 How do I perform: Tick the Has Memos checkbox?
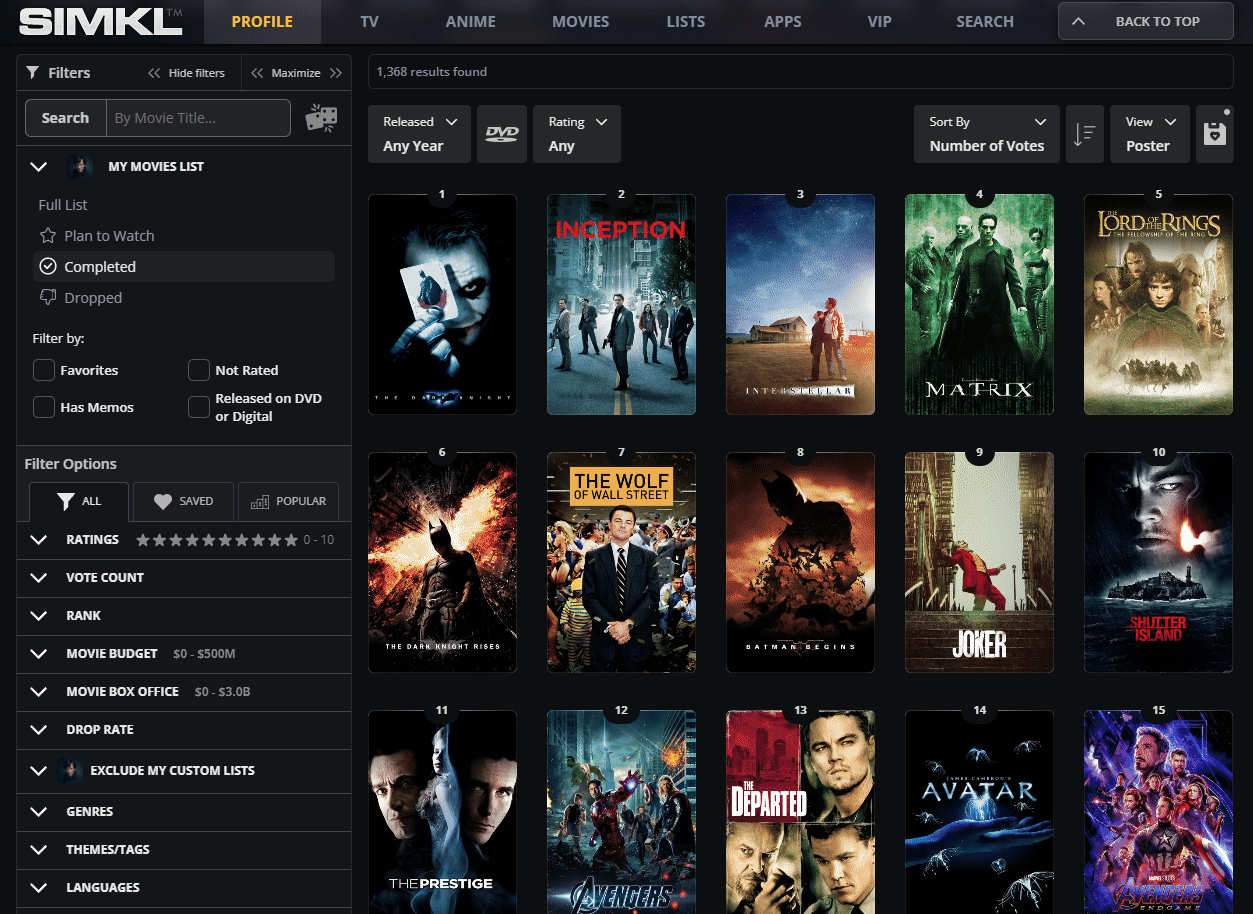44,408
